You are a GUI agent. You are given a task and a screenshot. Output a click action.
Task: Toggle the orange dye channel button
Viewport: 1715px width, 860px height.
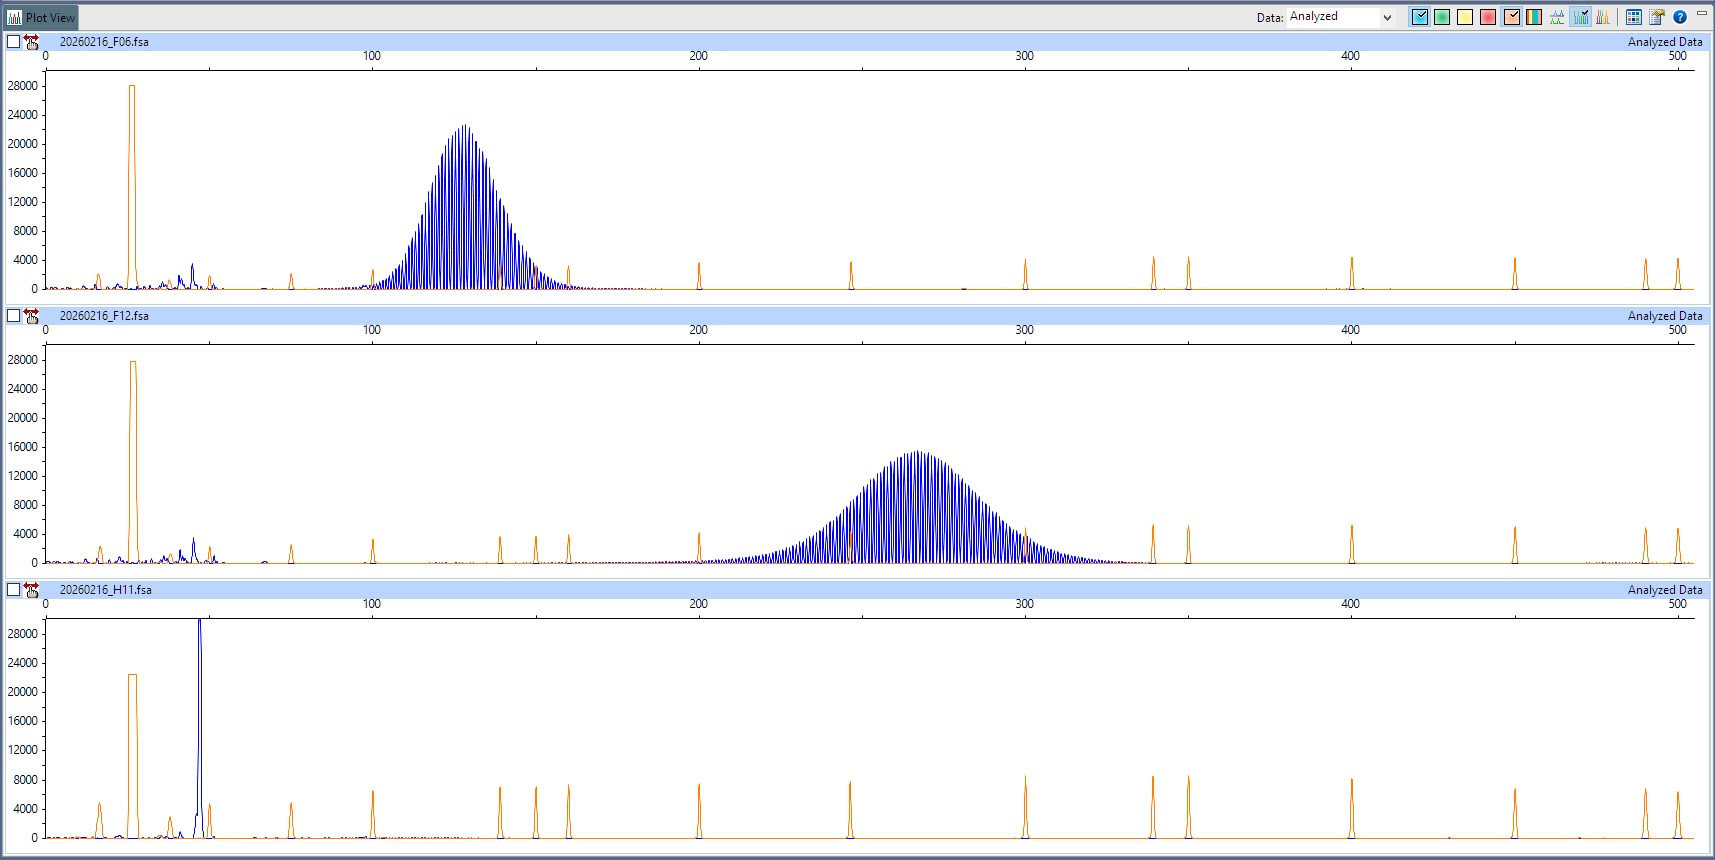click(x=1512, y=17)
